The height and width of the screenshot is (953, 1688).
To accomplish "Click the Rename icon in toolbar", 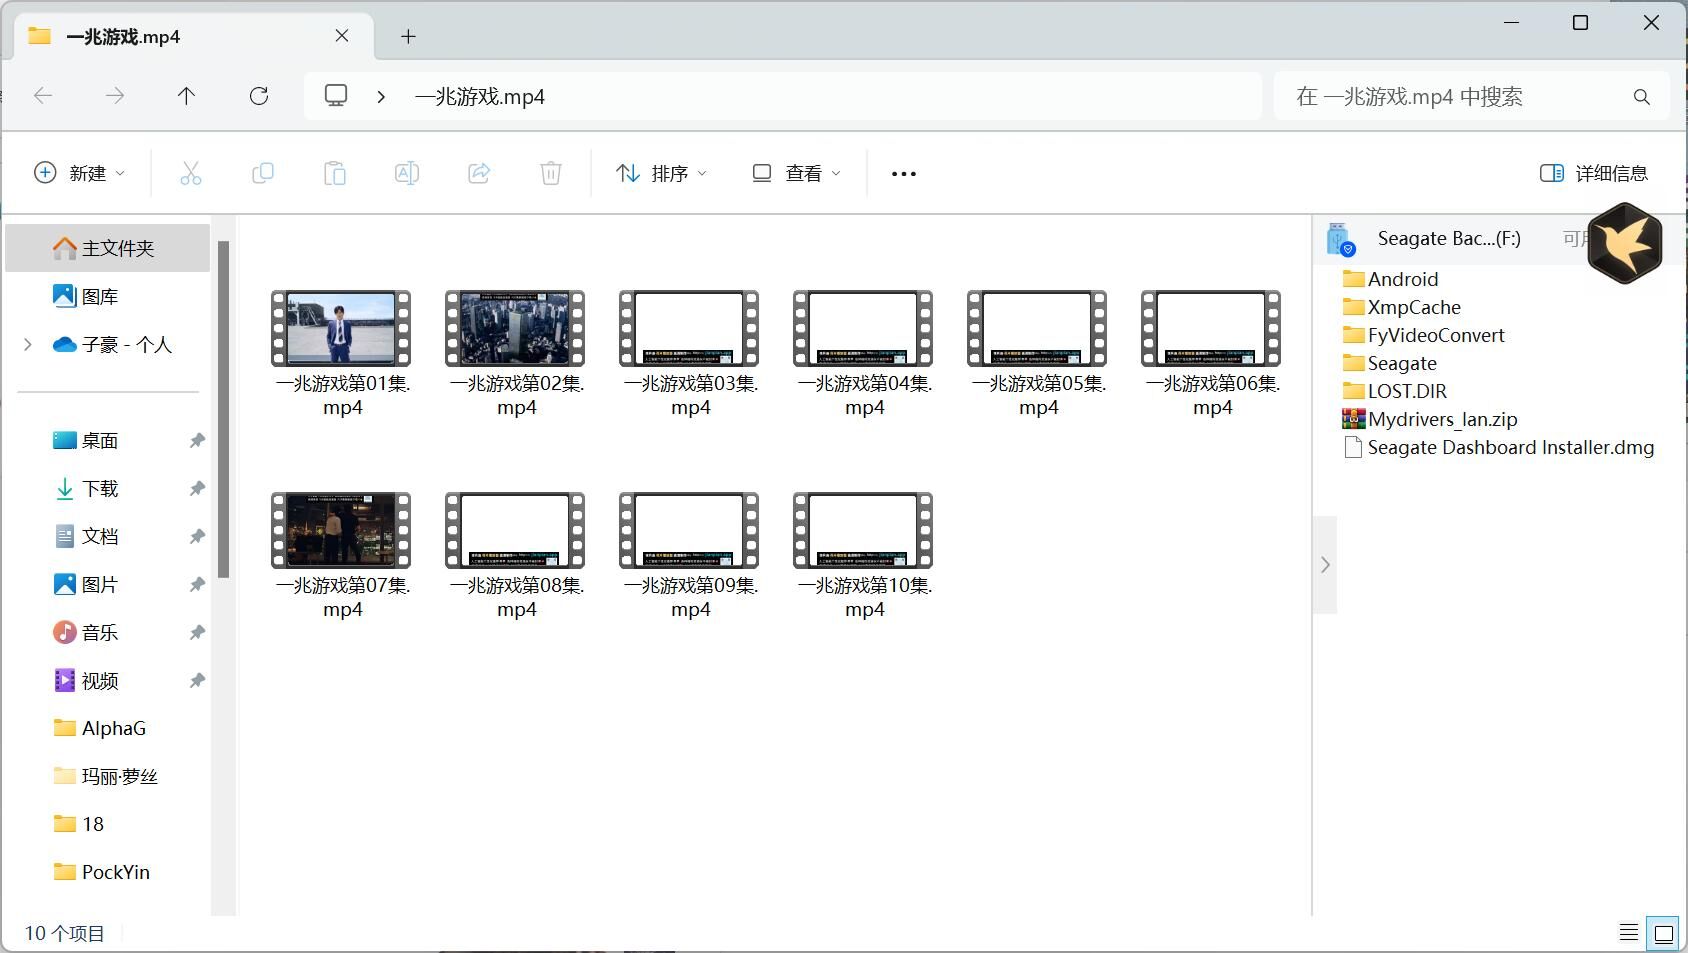I will (407, 173).
